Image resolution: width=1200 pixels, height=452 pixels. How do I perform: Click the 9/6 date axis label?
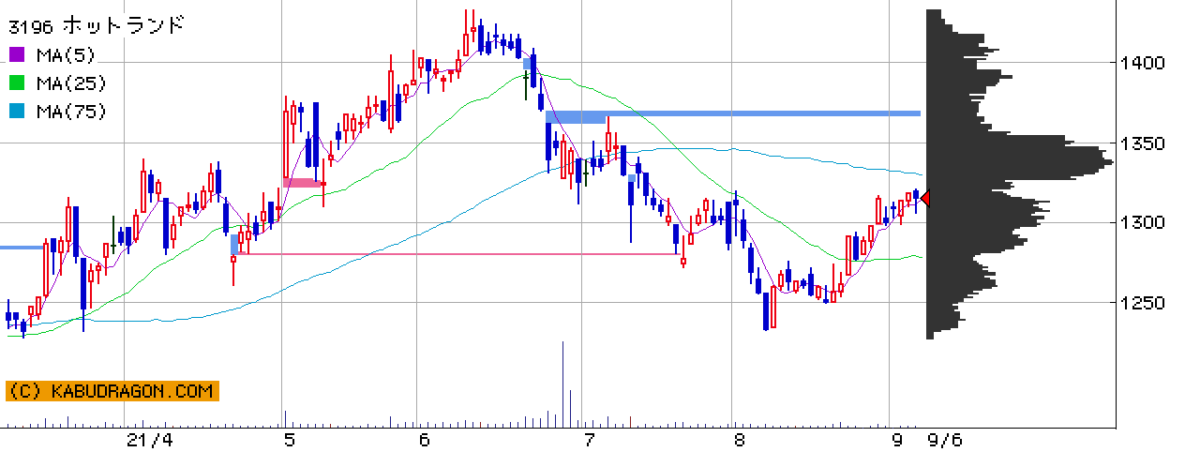(944, 439)
